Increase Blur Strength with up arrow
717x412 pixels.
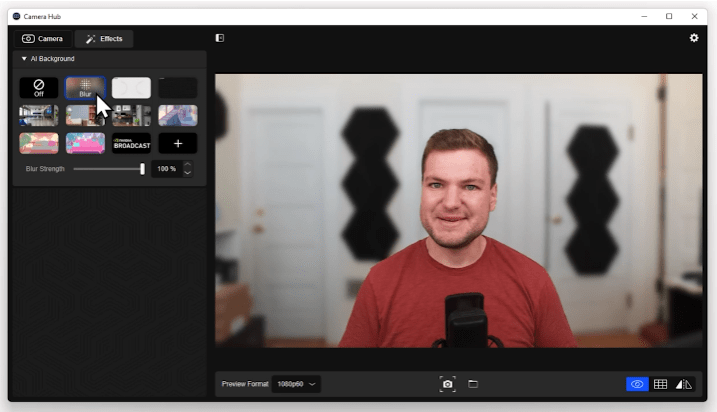point(187,165)
